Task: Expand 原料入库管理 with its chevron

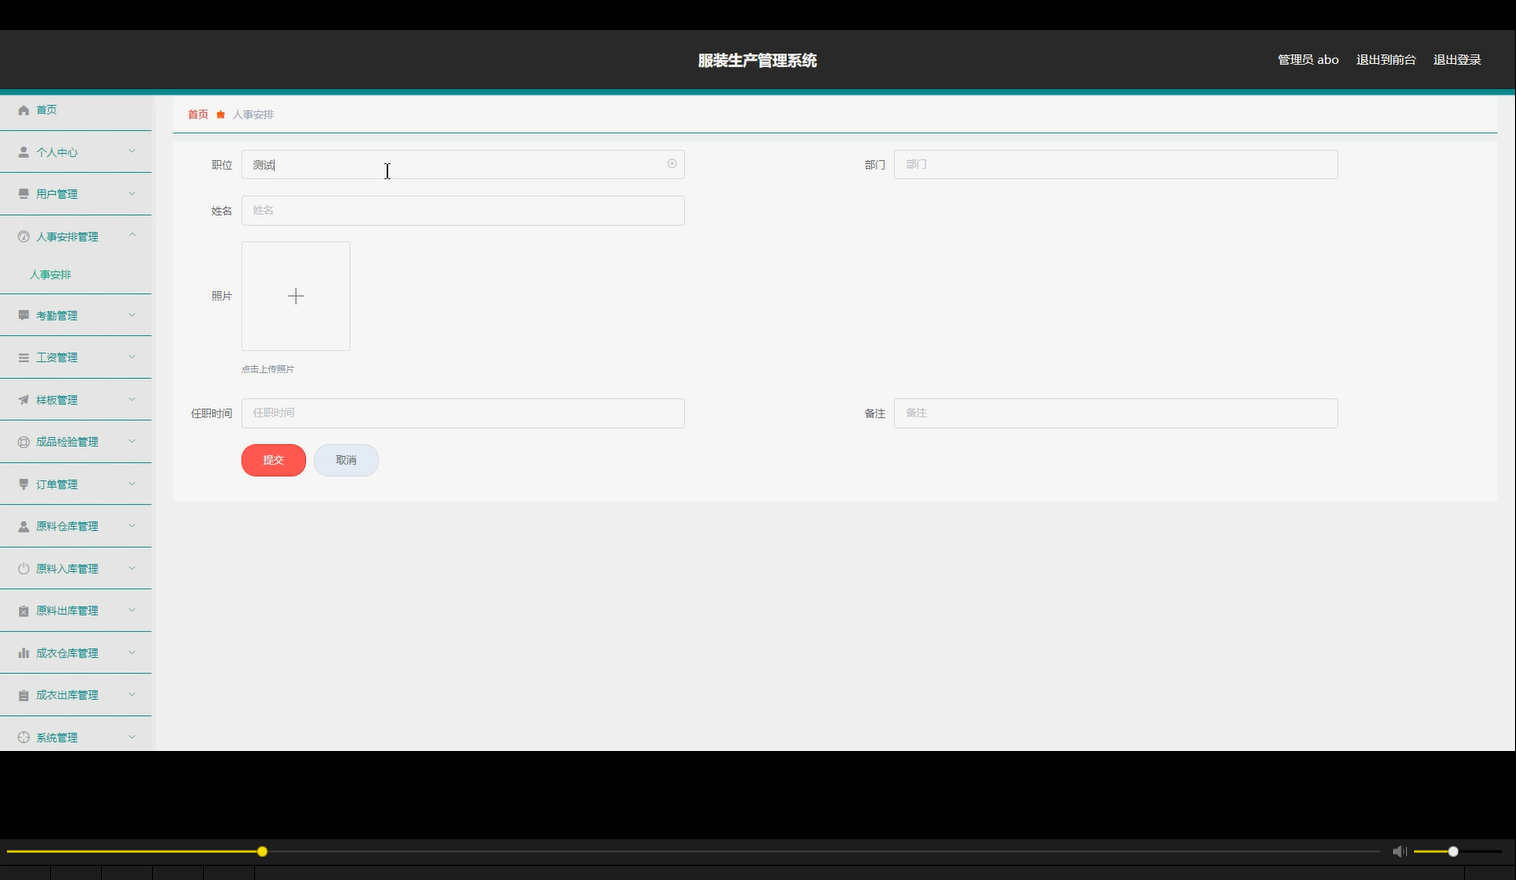Action: 132,568
